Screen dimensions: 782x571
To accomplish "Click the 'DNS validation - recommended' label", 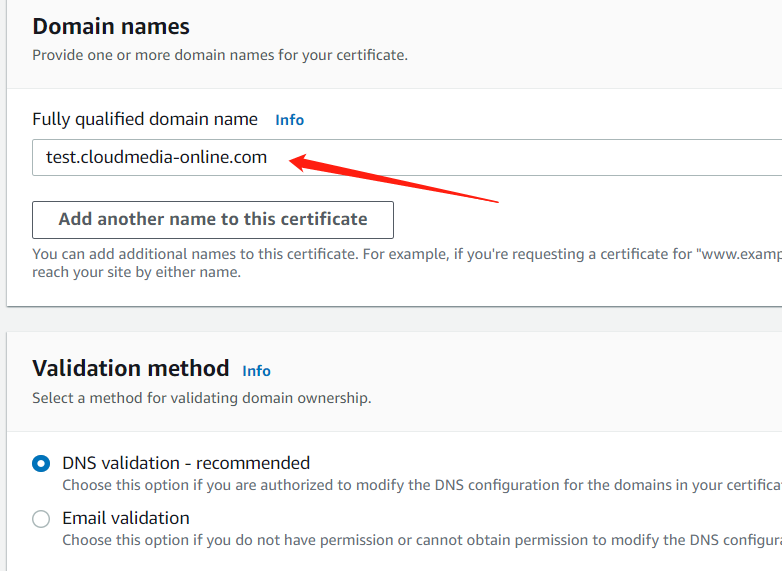I will point(186,463).
